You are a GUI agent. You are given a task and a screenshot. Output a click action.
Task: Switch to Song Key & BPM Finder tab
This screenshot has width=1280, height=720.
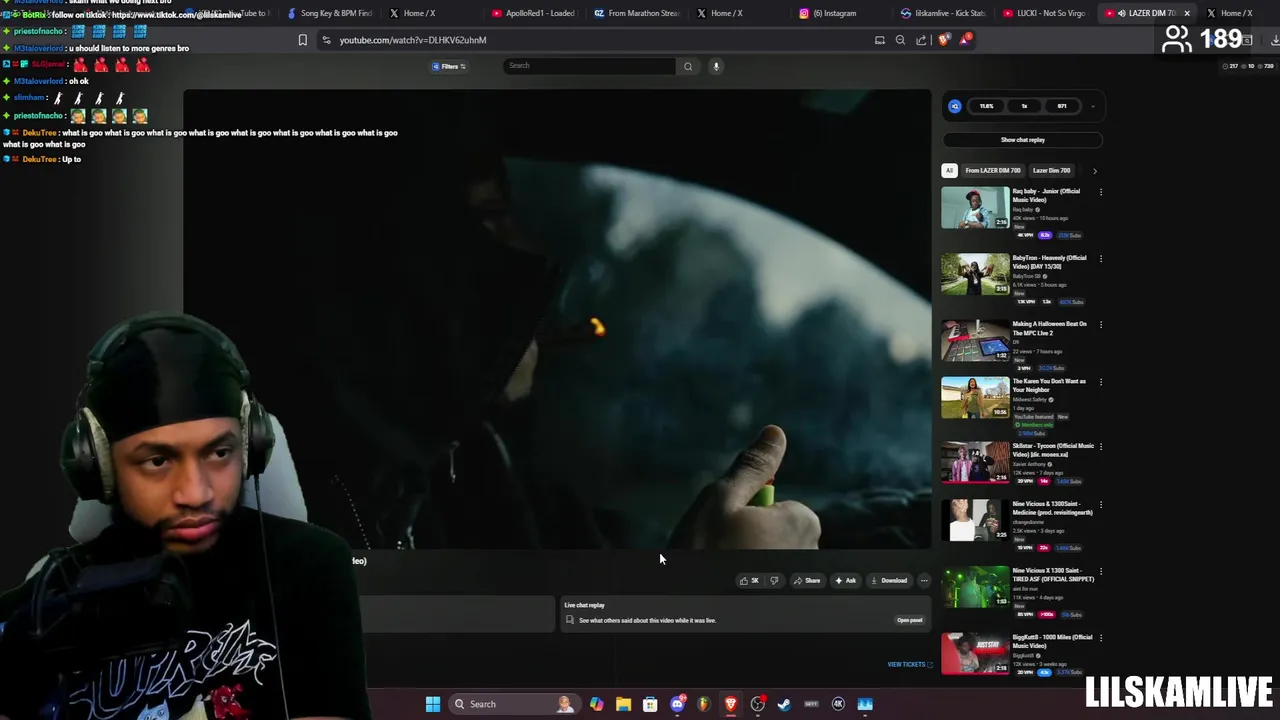click(x=330, y=13)
